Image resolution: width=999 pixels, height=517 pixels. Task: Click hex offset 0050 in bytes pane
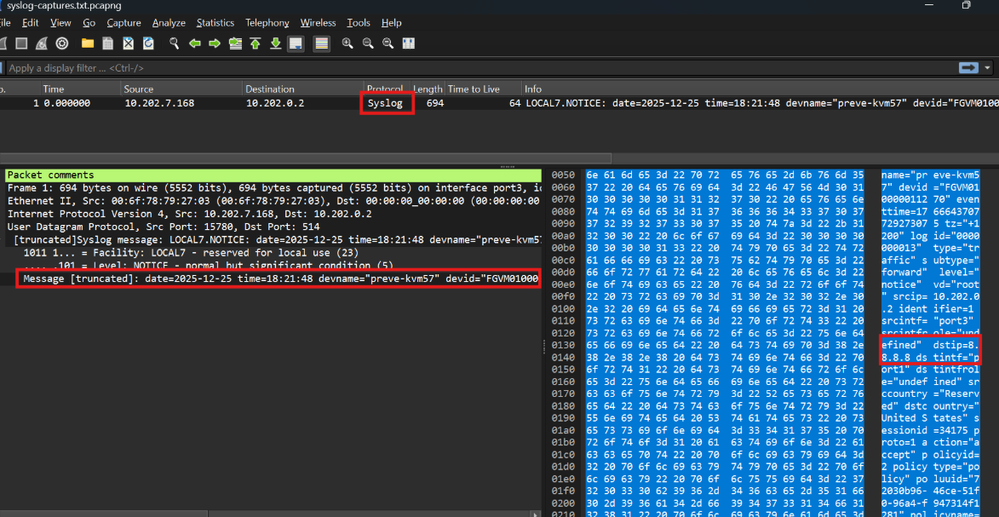pos(563,175)
